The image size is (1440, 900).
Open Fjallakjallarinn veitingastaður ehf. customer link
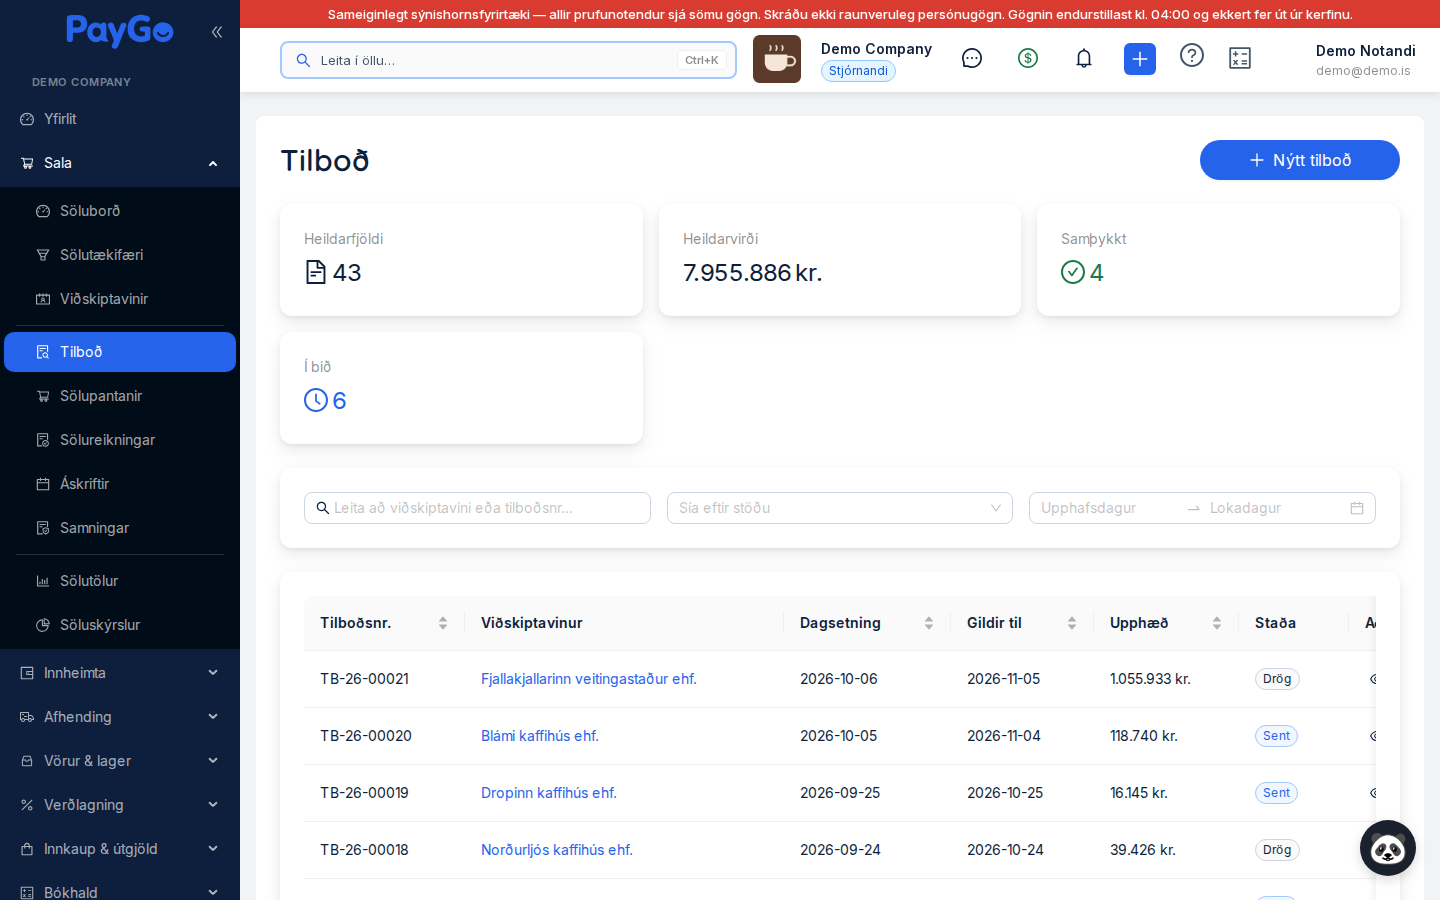point(589,679)
